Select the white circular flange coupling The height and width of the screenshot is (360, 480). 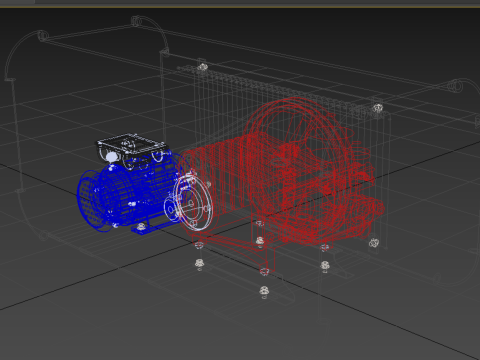[194, 203]
